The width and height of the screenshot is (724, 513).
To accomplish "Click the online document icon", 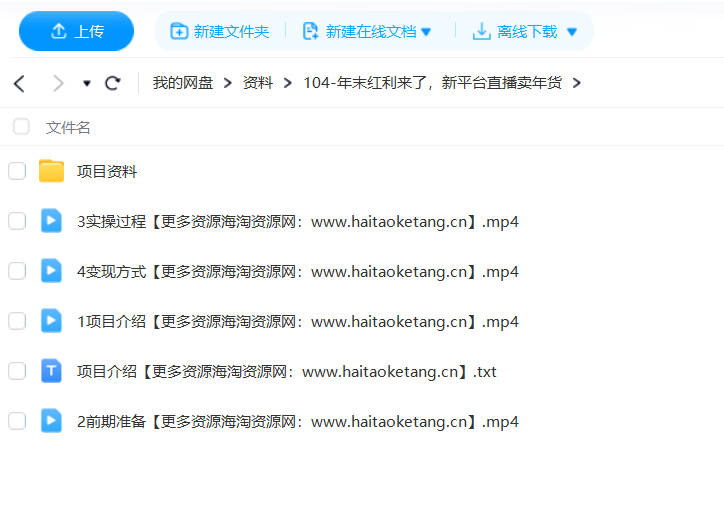I will (310, 31).
